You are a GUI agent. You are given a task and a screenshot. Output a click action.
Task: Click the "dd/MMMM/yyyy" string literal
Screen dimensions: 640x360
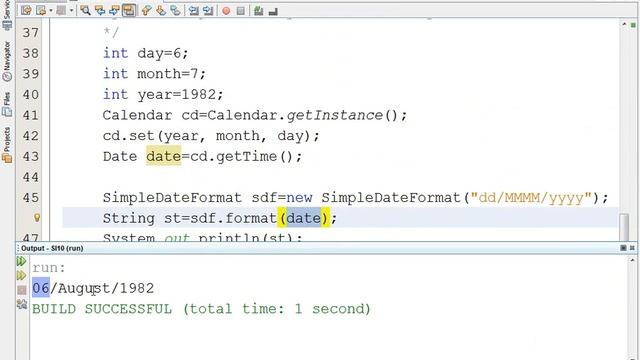point(531,198)
